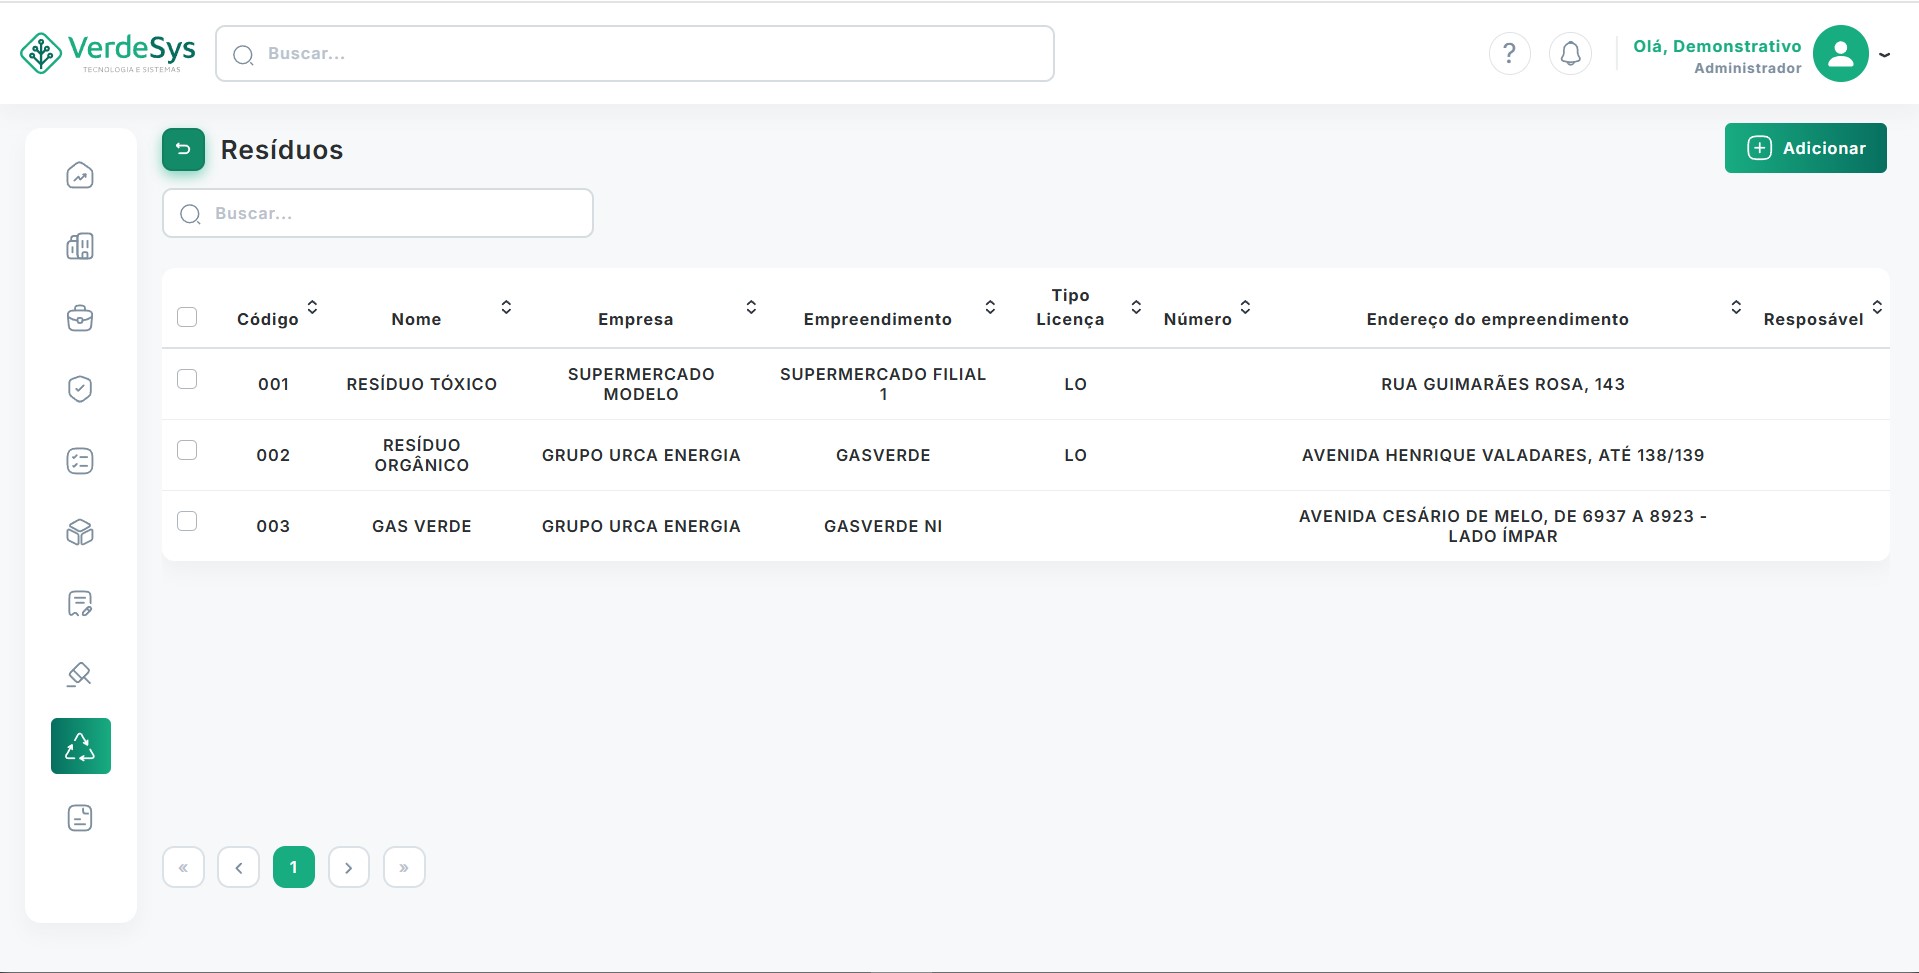1919x973 pixels.
Task: Go to the next page arrow
Action: [349, 867]
